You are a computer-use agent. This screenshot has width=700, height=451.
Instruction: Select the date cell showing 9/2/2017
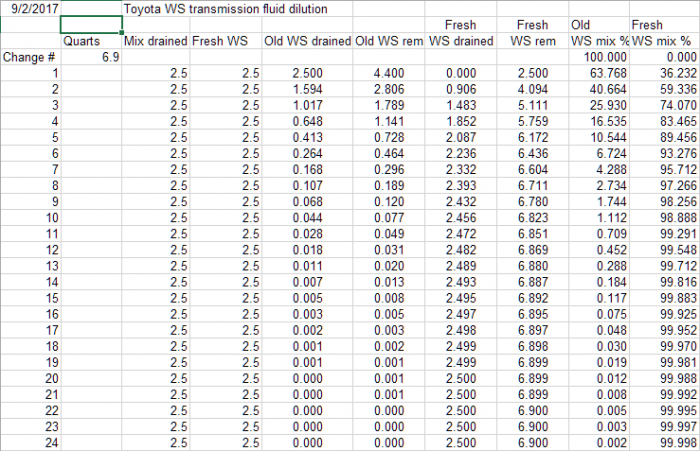(30, 9)
